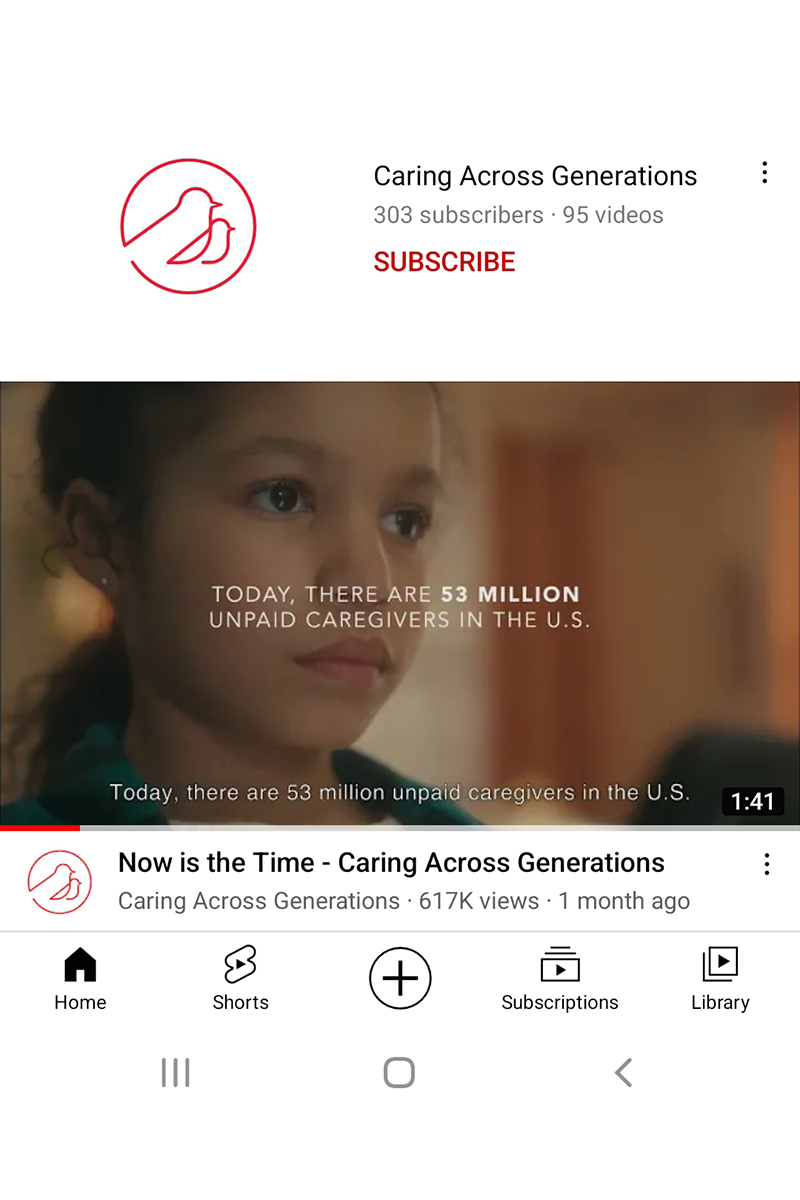This screenshot has height=1200, width=800.
Task: Open the Subscriptions icon in bottom bar
Action: 560,965
